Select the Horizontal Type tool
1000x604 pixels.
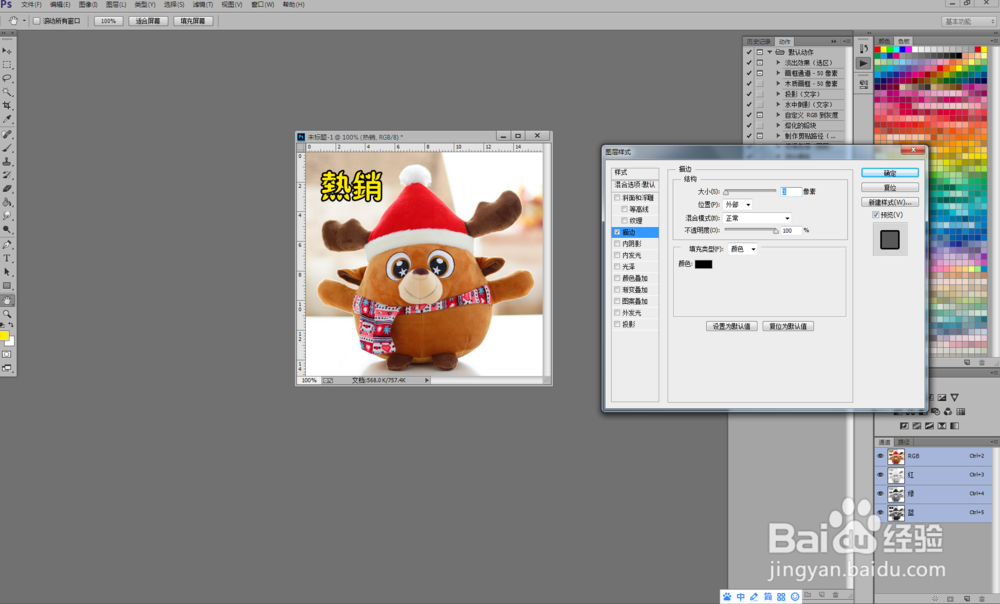coord(7,258)
